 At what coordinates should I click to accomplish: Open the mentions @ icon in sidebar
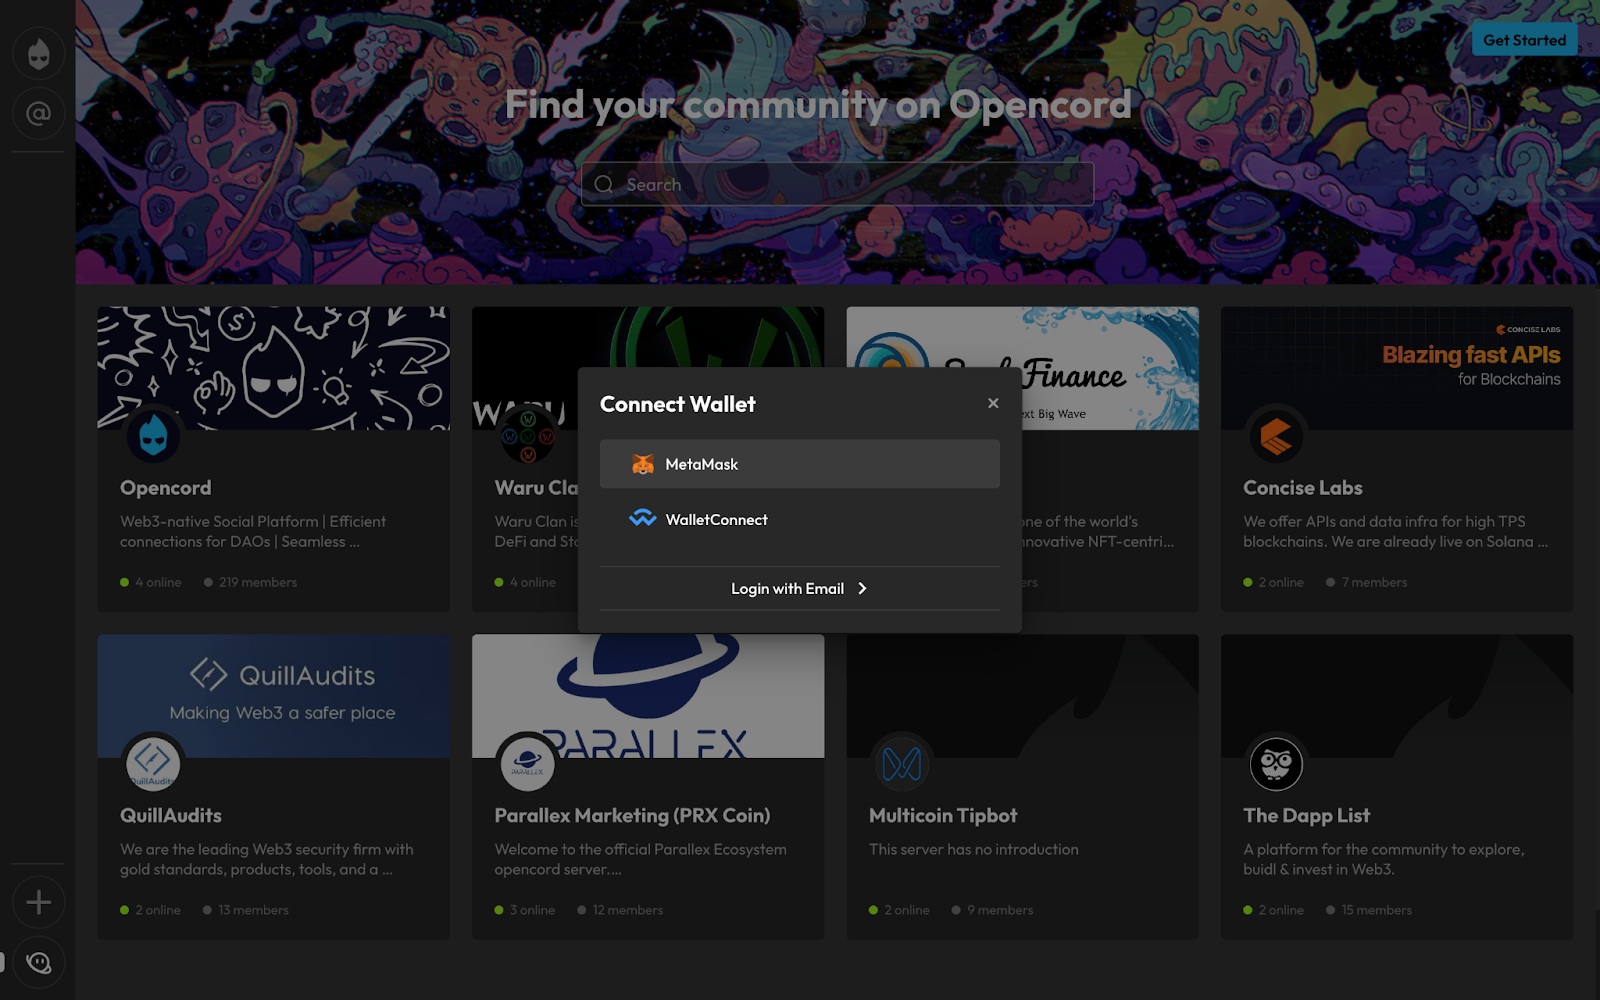38,114
